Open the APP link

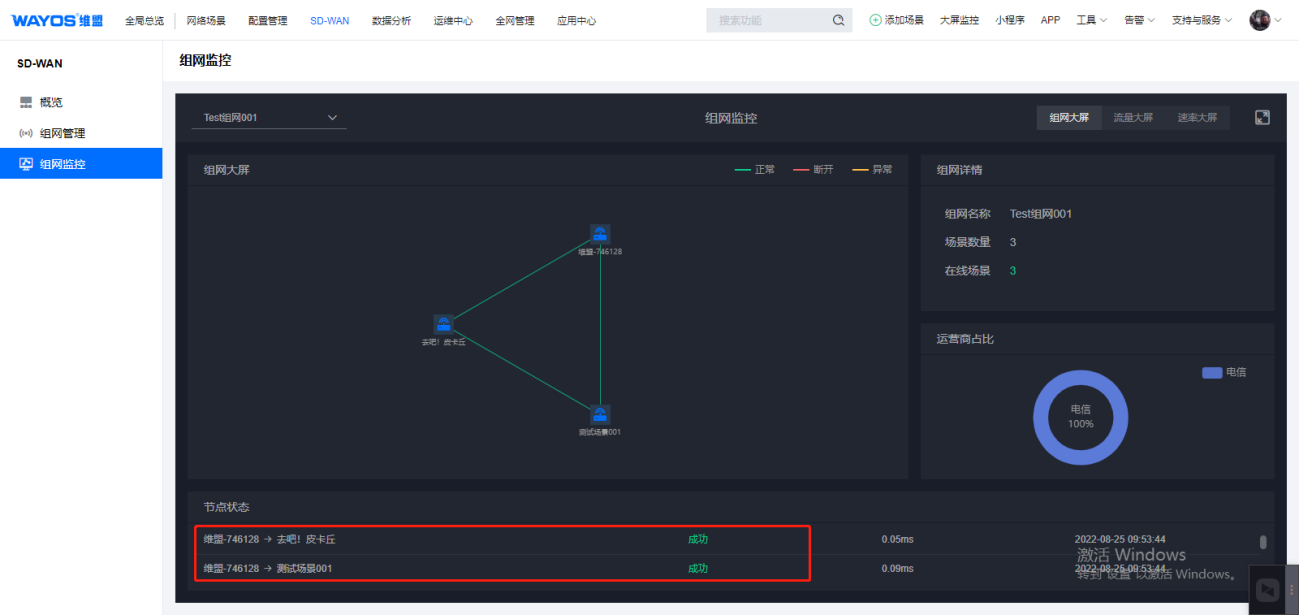click(x=1050, y=20)
